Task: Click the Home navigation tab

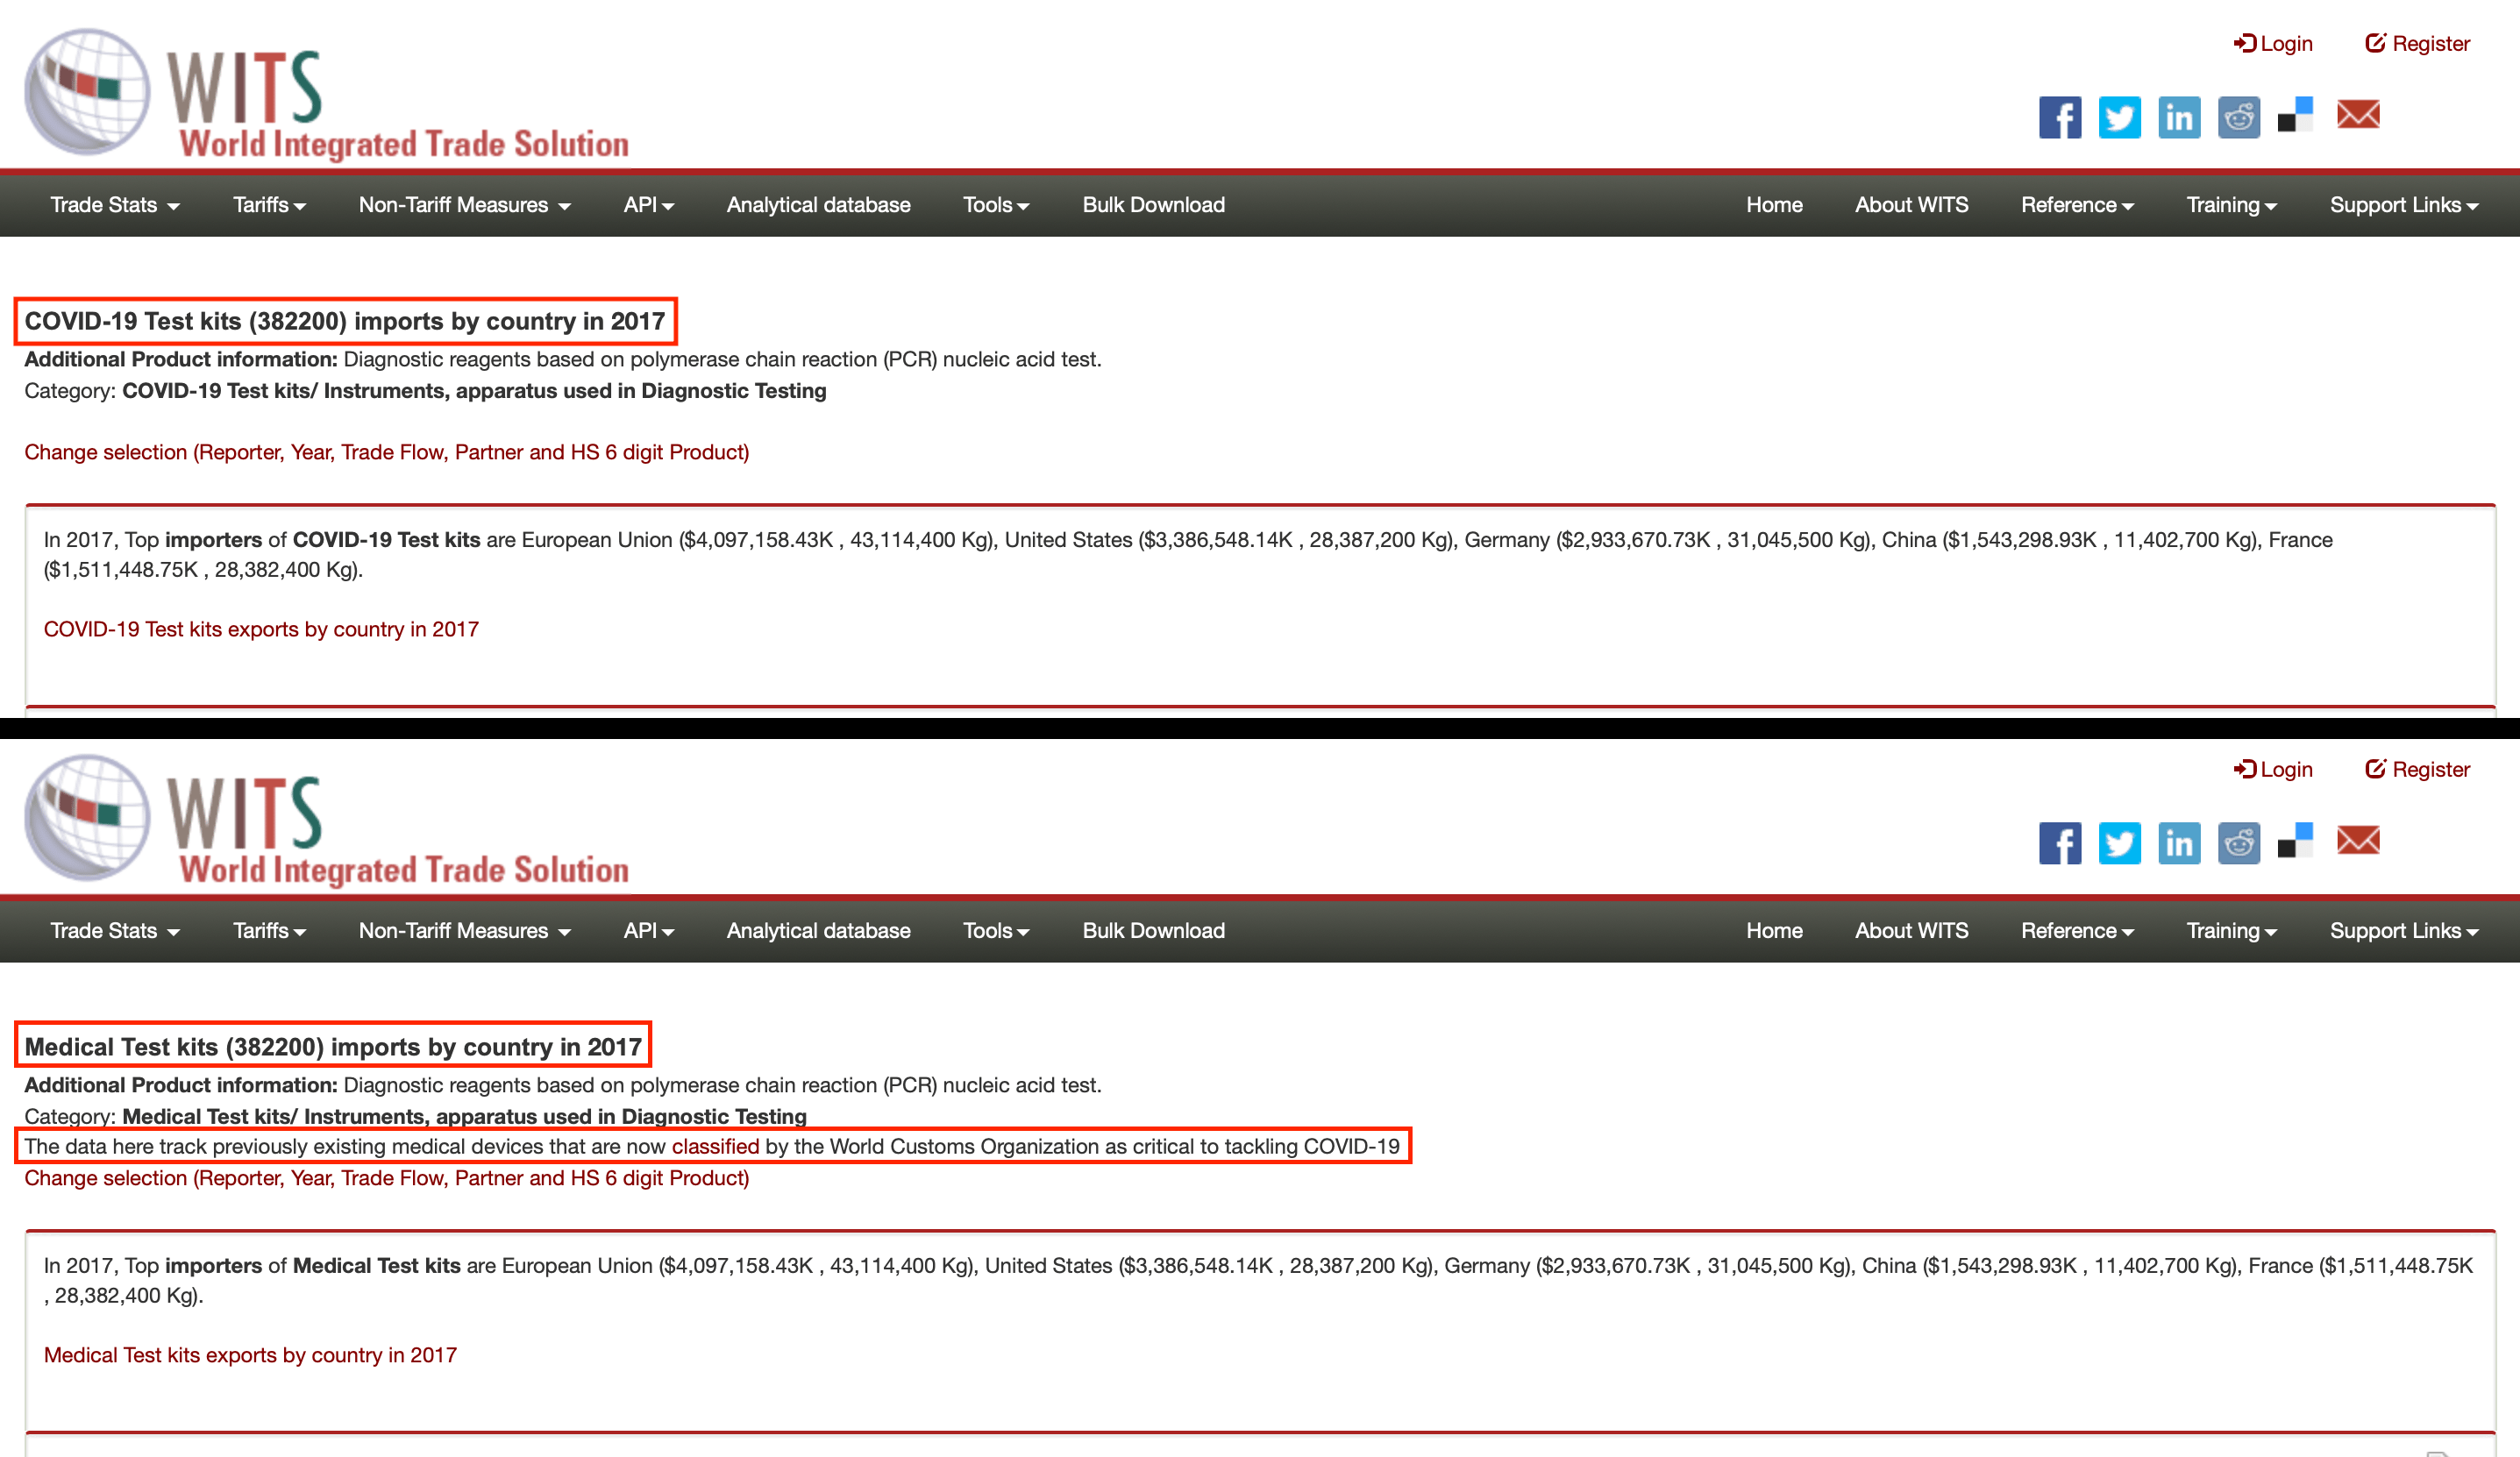Action: [1776, 204]
